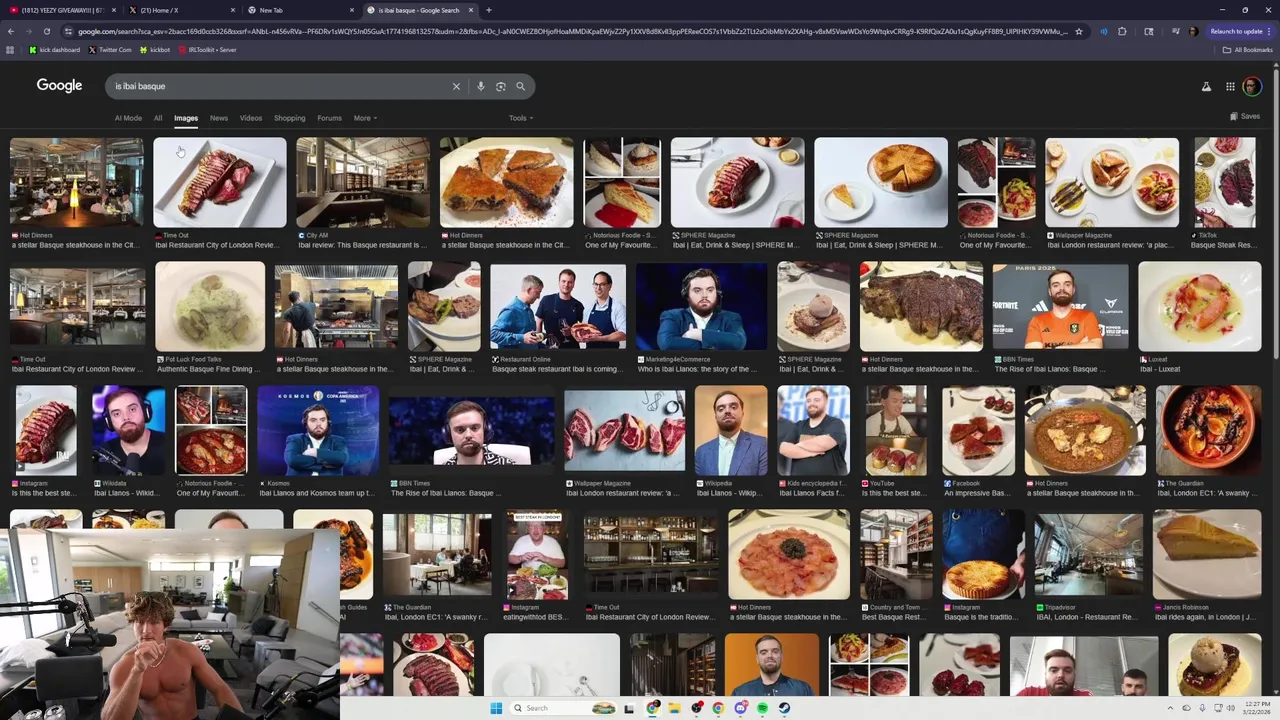Screen dimensions: 1280x720
Task: Open Tripadvisor 'IBAI, London' restaurant image
Action: (x=1088, y=555)
